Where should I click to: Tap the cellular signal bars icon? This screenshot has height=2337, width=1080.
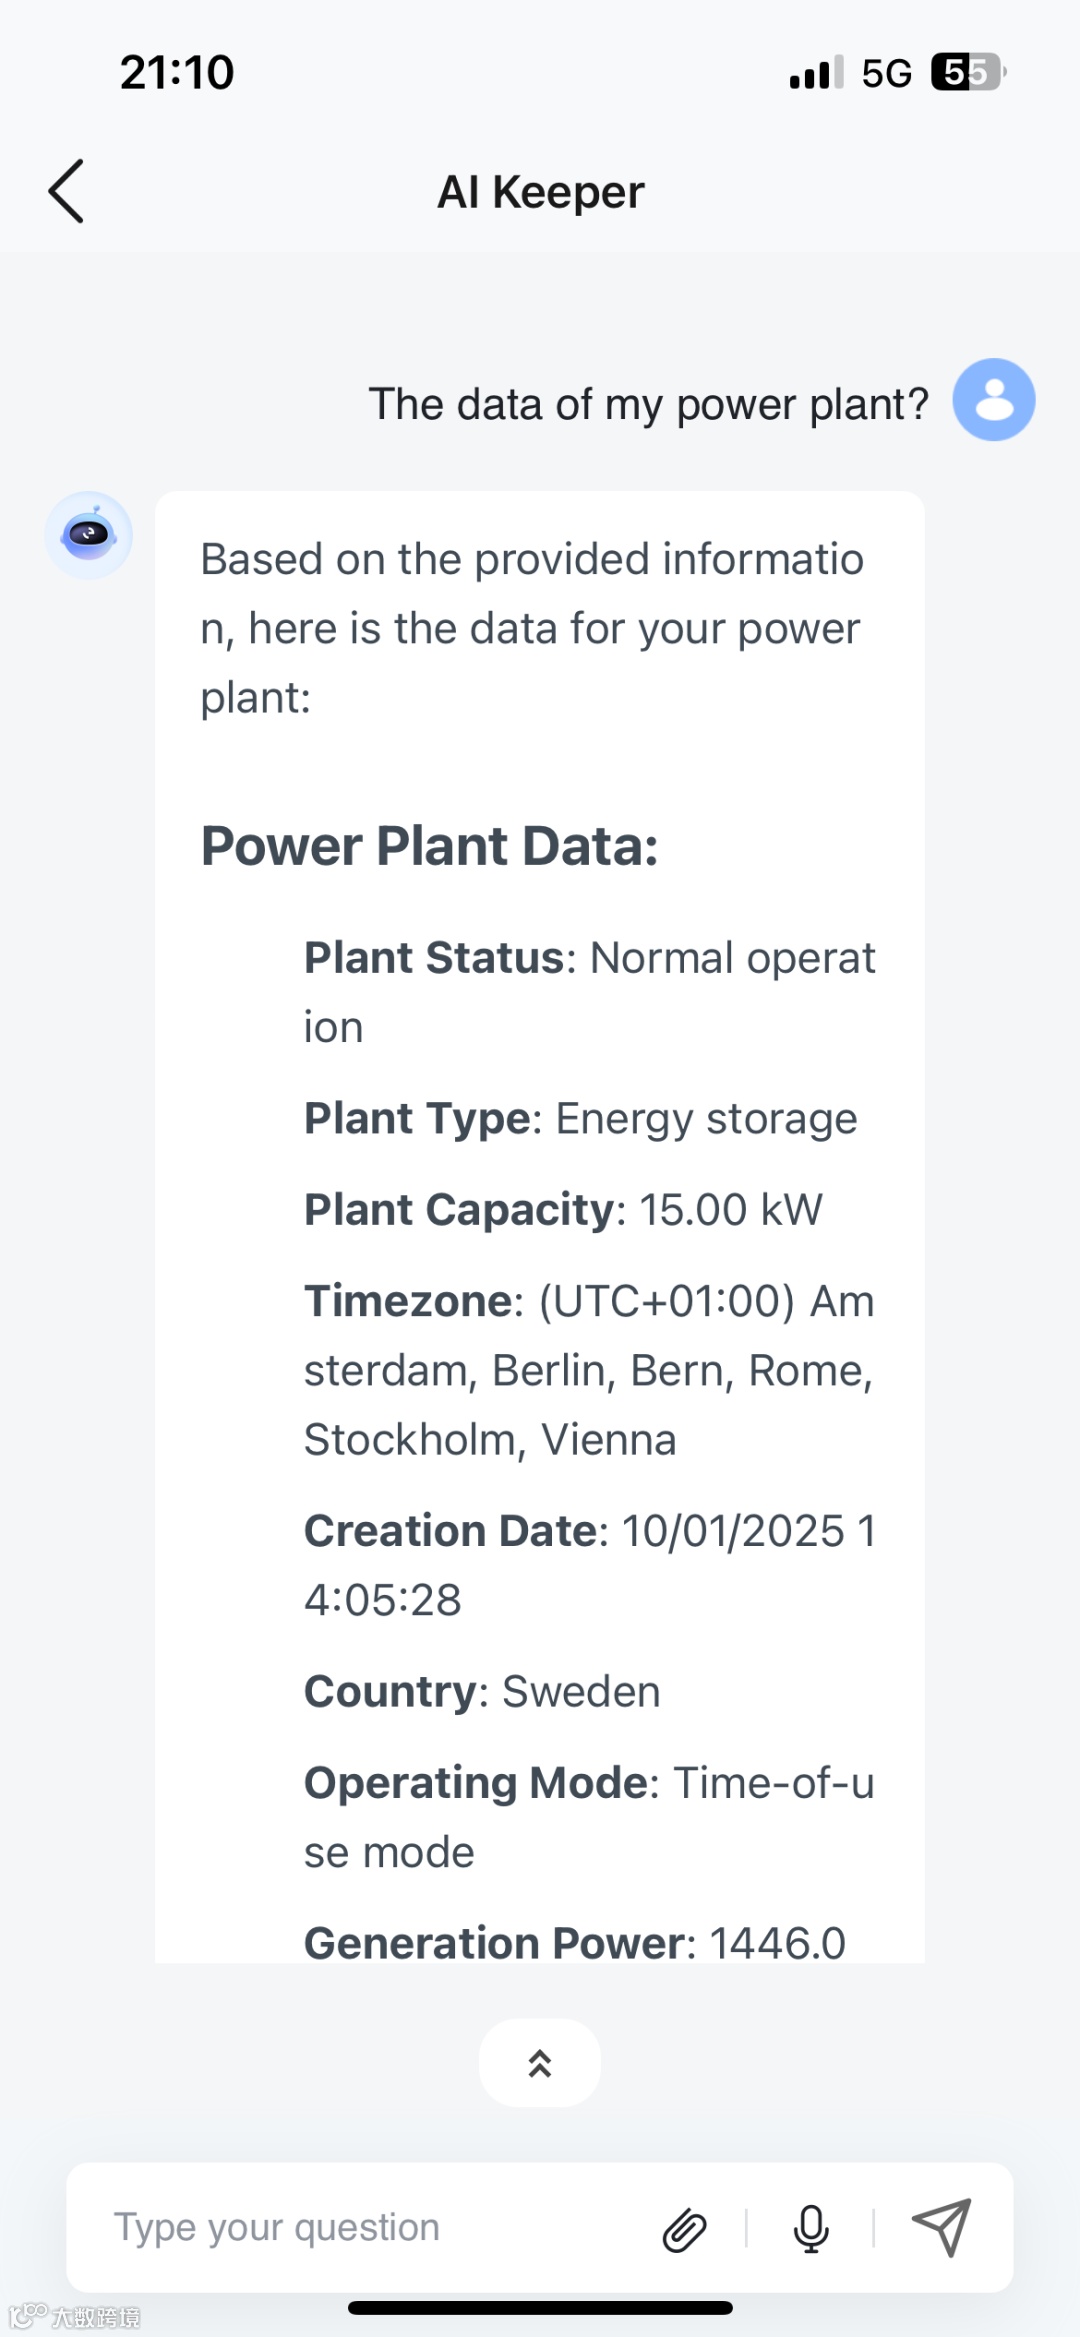816,73
